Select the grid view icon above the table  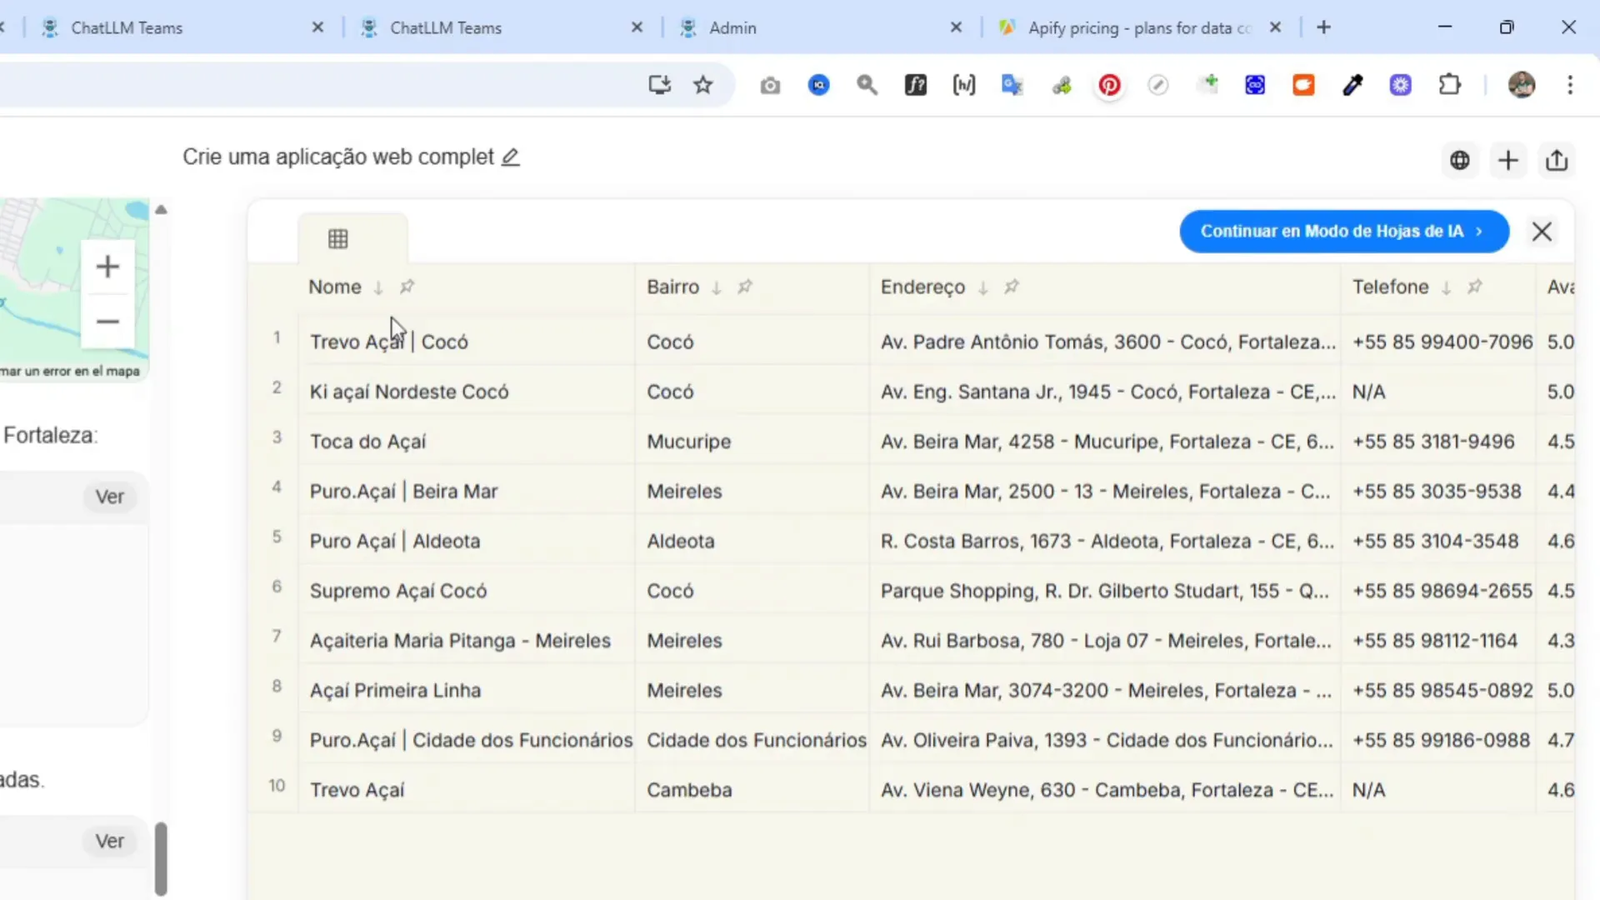click(x=337, y=238)
